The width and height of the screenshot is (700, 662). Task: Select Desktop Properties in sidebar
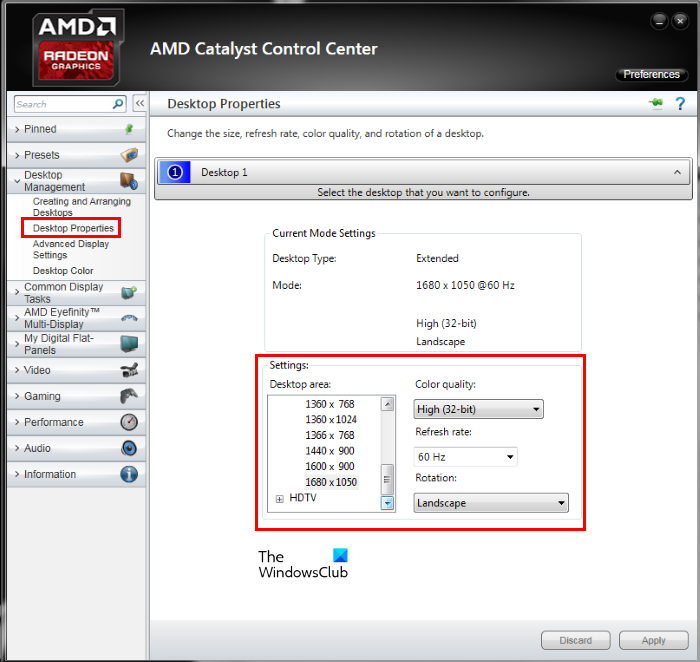click(73, 228)
